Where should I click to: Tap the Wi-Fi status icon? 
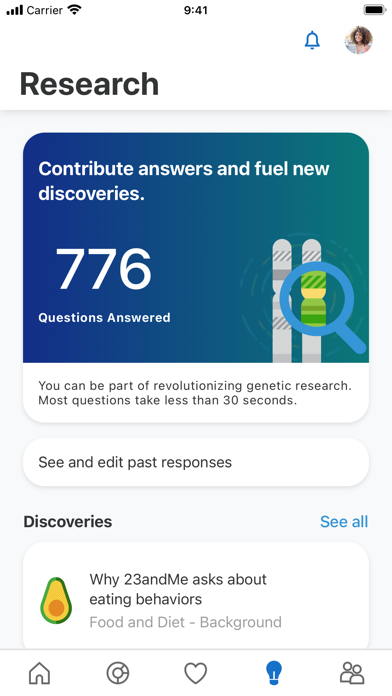pos(75,10)
